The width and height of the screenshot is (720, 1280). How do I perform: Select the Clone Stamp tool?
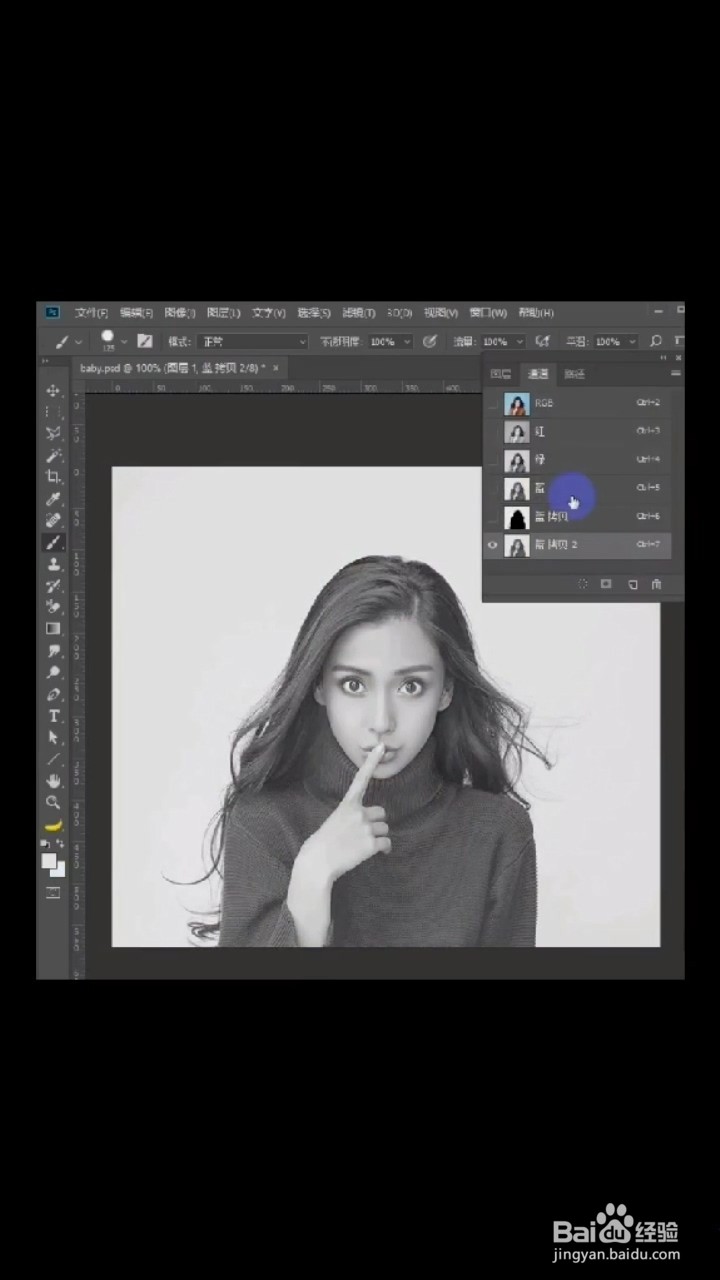click(53, 564)
